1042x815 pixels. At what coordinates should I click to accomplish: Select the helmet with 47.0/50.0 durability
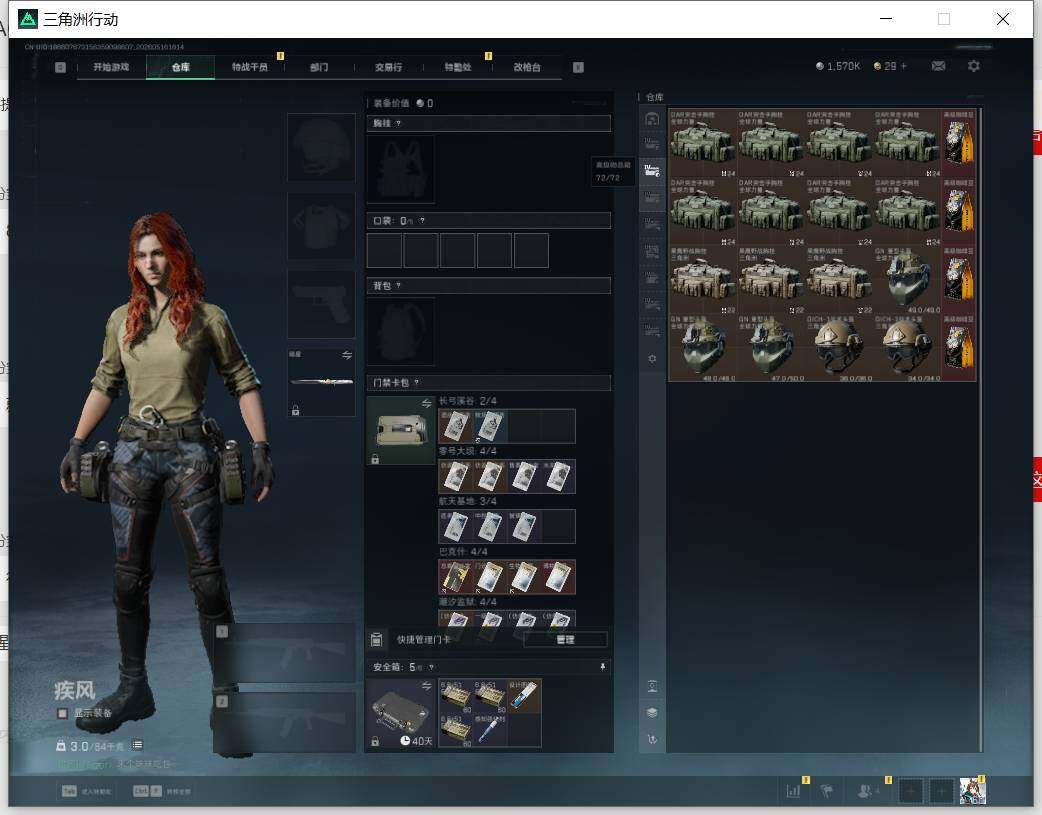coord(771,348)
